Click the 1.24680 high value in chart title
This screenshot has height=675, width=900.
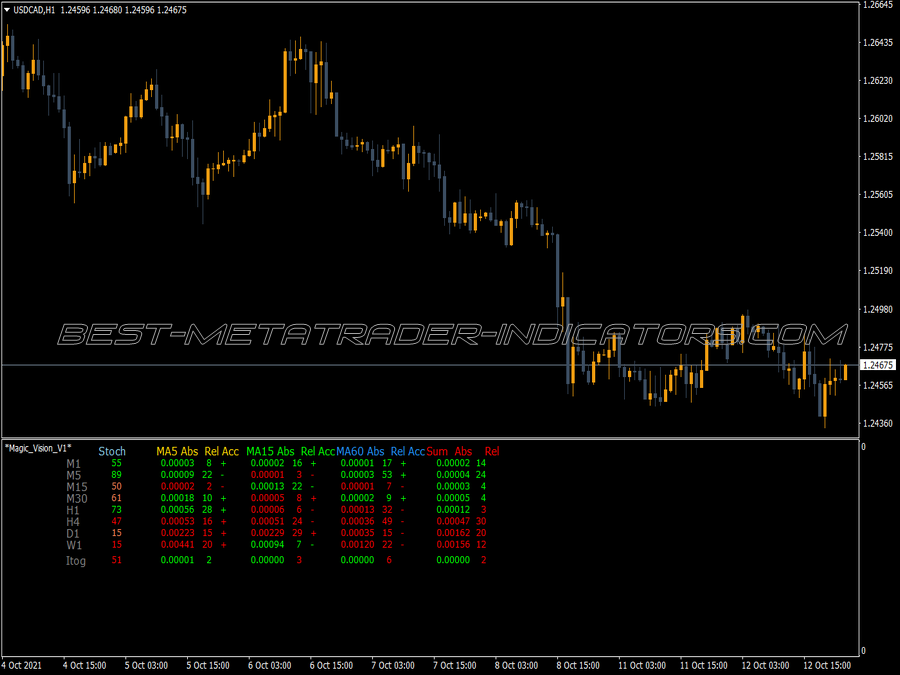click(x=108, y=10)
